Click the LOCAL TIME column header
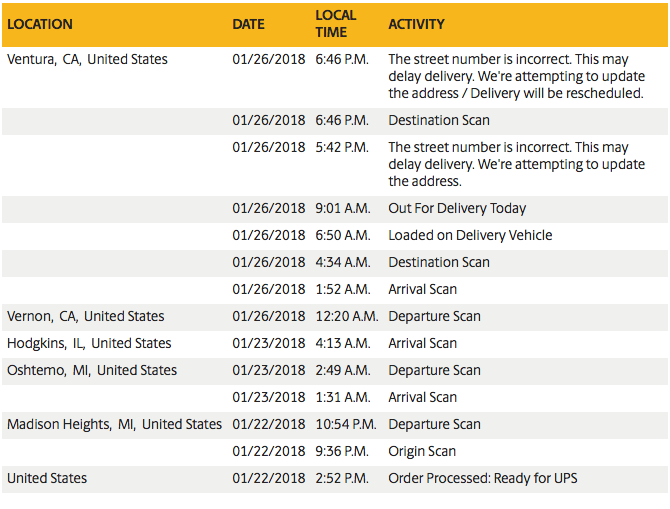 (336, 24)
